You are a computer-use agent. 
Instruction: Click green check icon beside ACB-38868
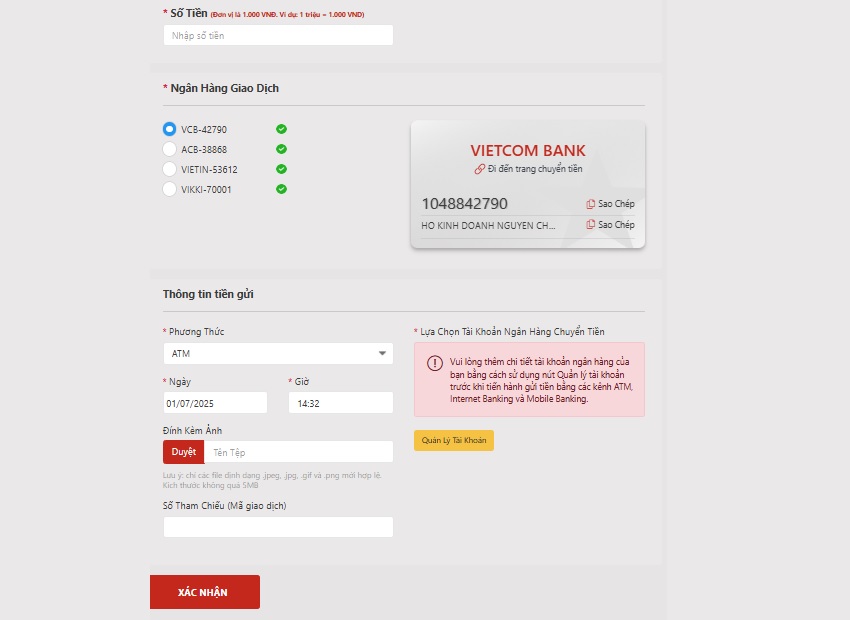click(x=281, y=149)
